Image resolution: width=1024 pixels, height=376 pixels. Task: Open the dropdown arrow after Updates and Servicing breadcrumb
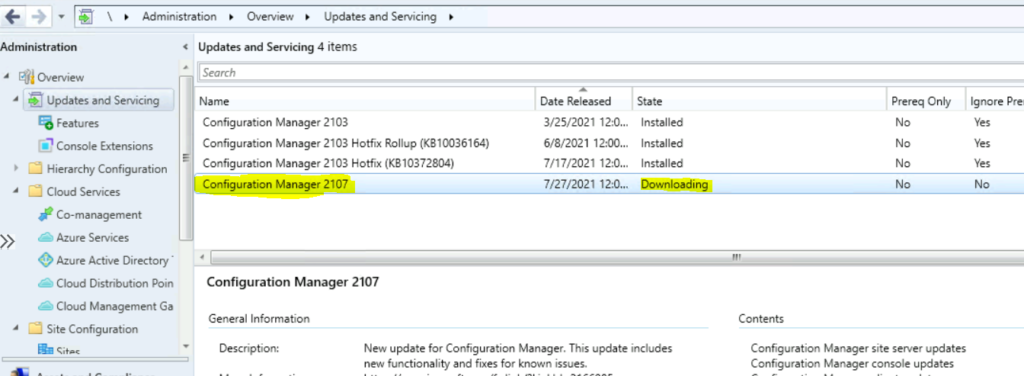coord(451,18)
